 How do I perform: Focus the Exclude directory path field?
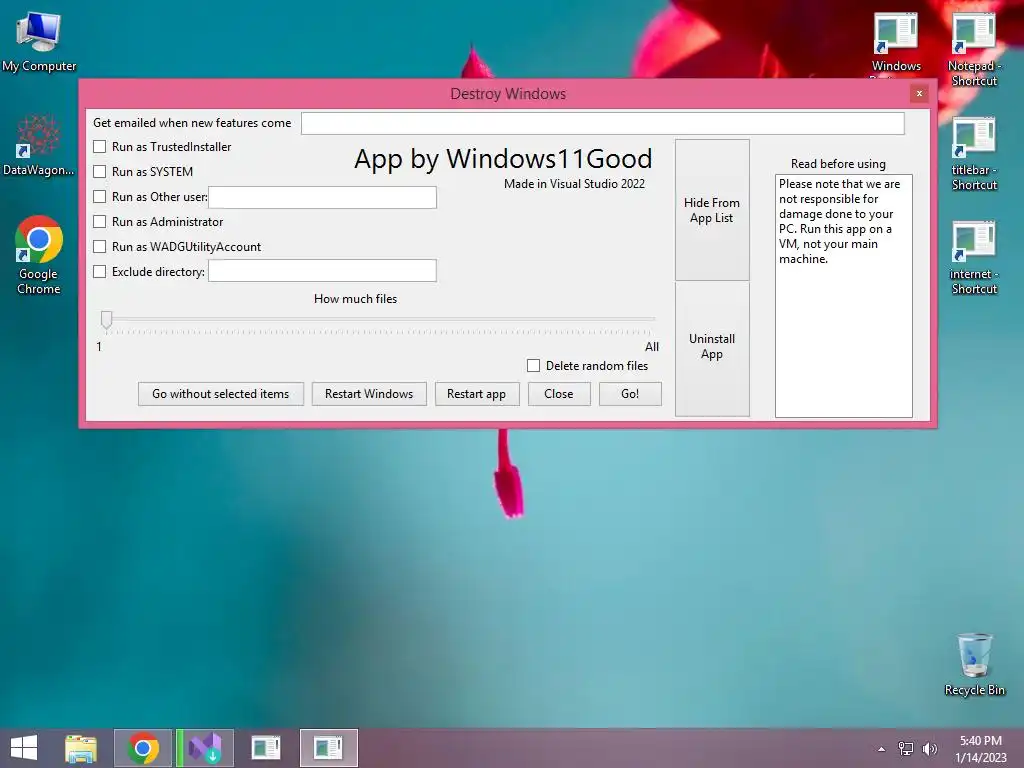[x=323, y=270]
